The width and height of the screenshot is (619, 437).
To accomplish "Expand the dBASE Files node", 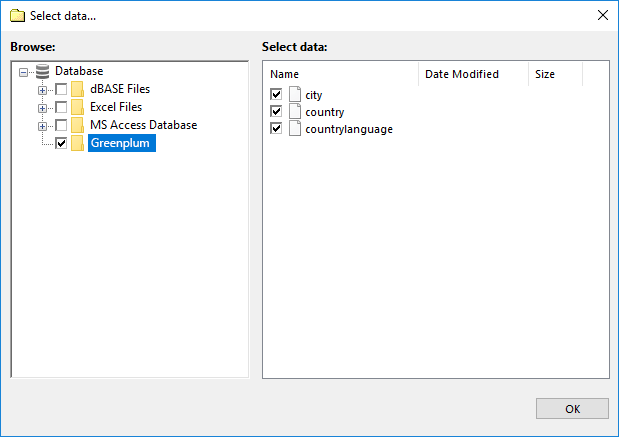I will [42, 90].
